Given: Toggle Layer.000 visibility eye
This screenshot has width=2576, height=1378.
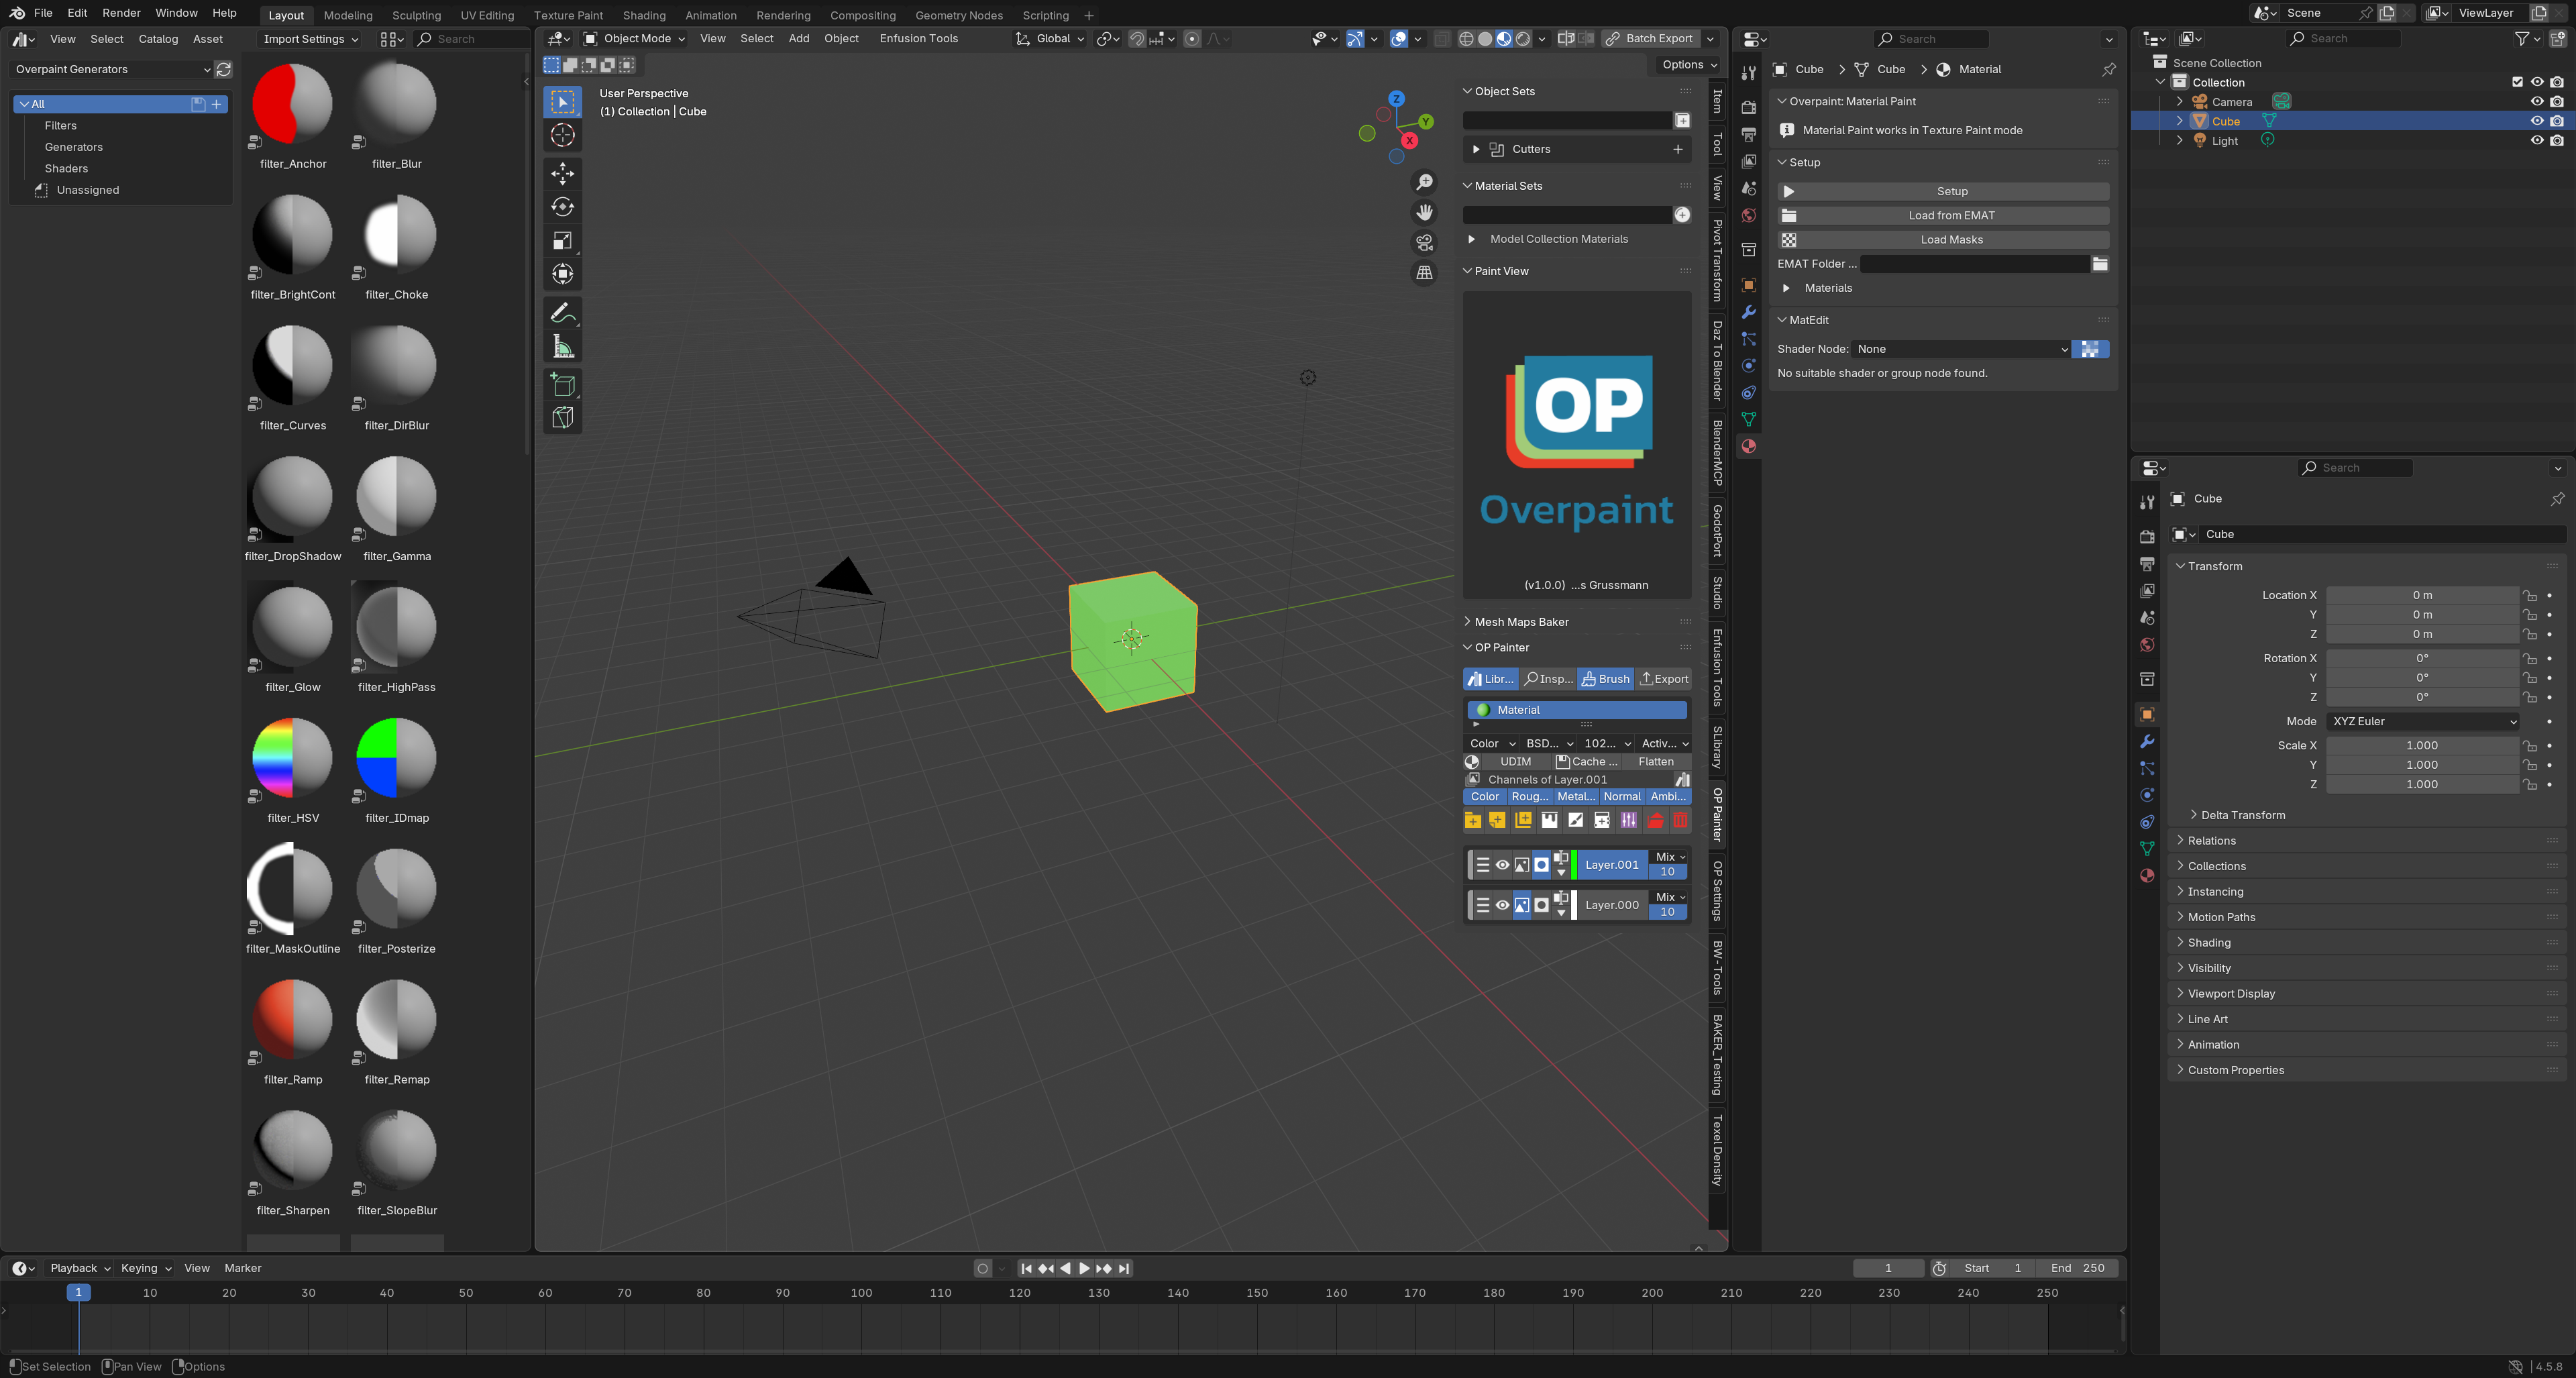Looking at the screenshot, I should point(1502,905).
